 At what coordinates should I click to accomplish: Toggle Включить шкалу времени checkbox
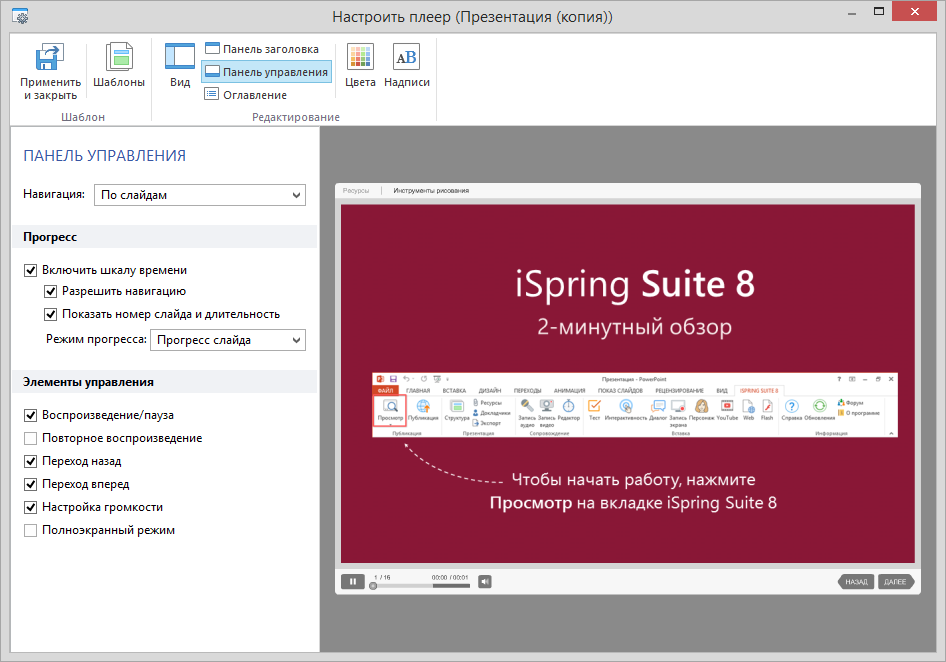click(x=30, y=270)
